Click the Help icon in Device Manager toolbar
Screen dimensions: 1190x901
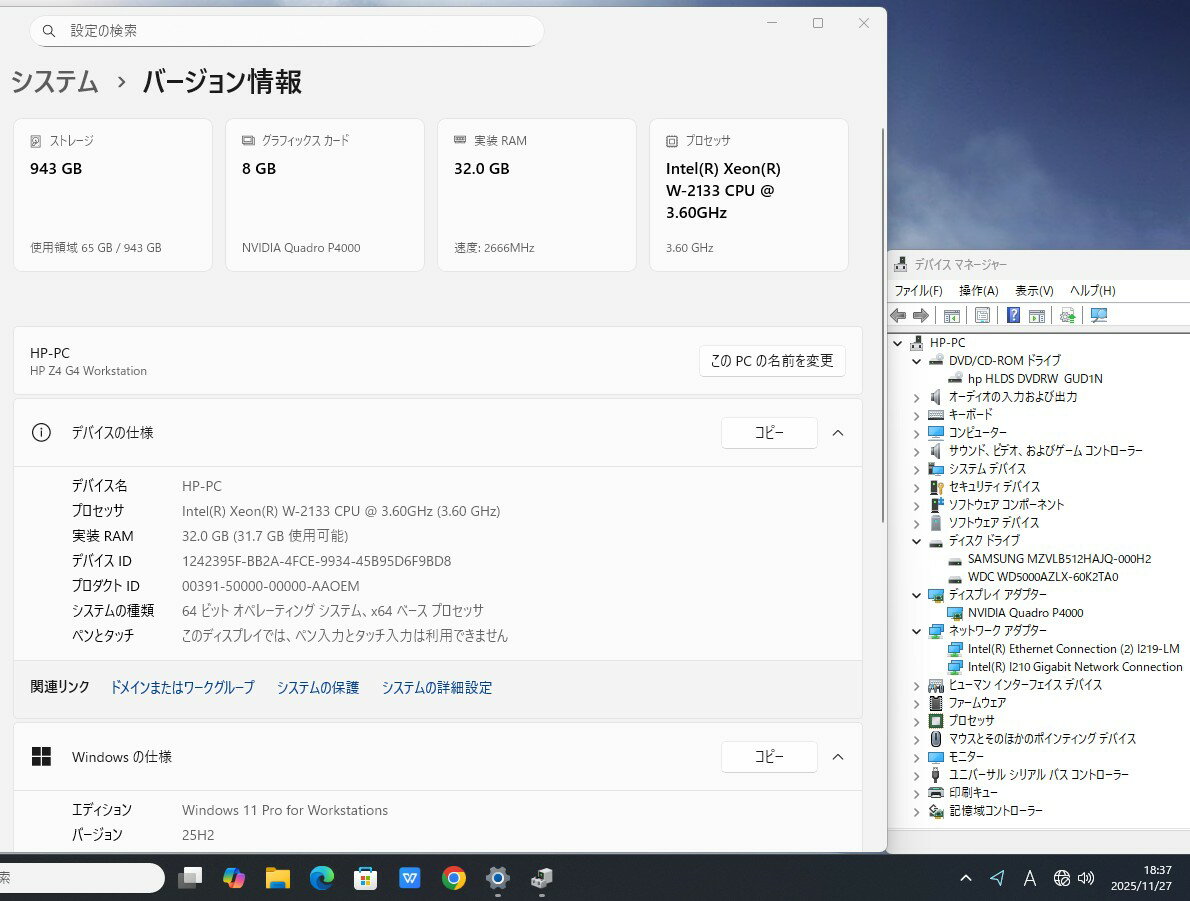pyautogui.click(x=1013, y=316)
